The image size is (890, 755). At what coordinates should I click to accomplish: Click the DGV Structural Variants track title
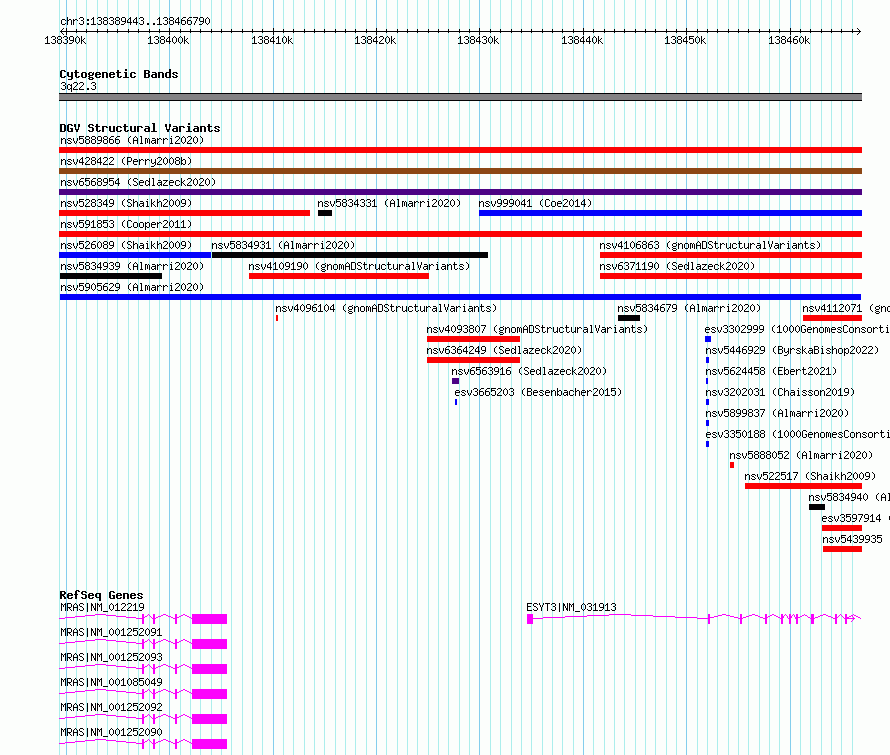point(140,128)
